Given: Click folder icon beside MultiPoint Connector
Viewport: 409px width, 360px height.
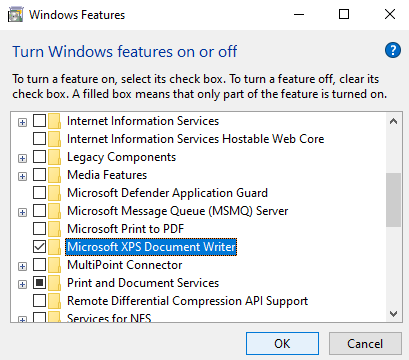Looking at the screenshot, I should point(54,265).
